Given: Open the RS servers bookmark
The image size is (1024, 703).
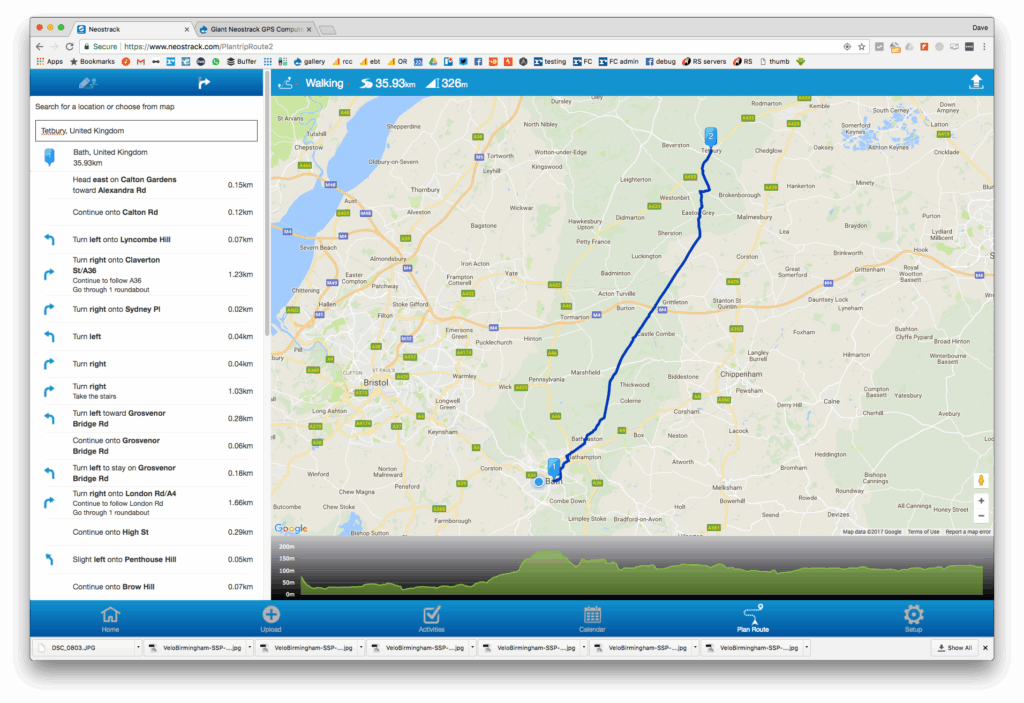Looking at the screenshot, I should point(704,61).
